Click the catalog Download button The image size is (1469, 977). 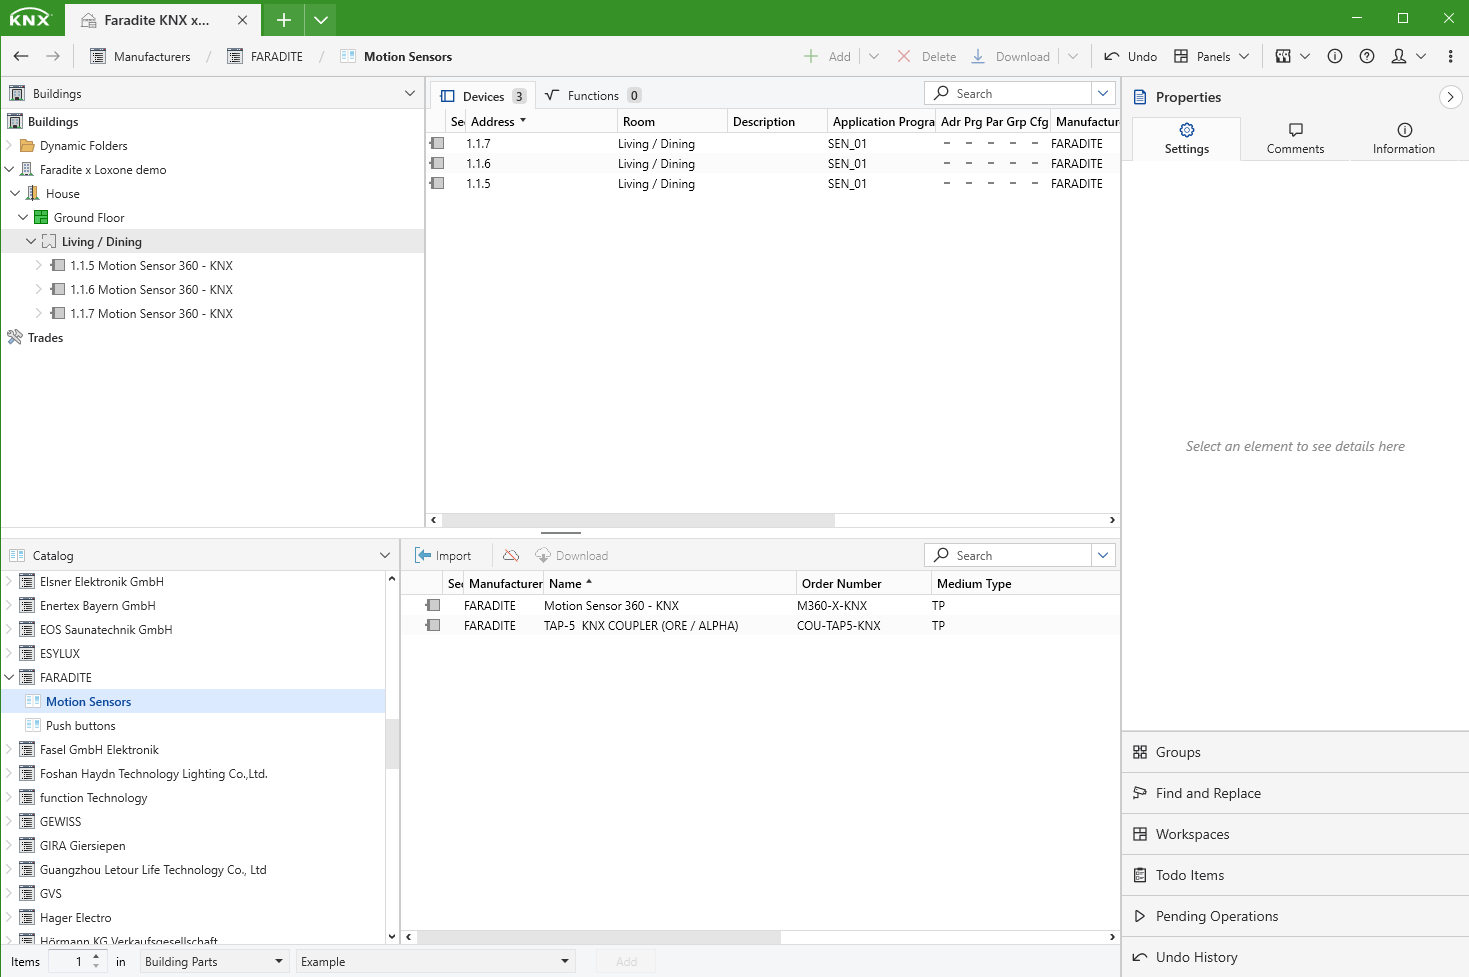tap(572, 555)
